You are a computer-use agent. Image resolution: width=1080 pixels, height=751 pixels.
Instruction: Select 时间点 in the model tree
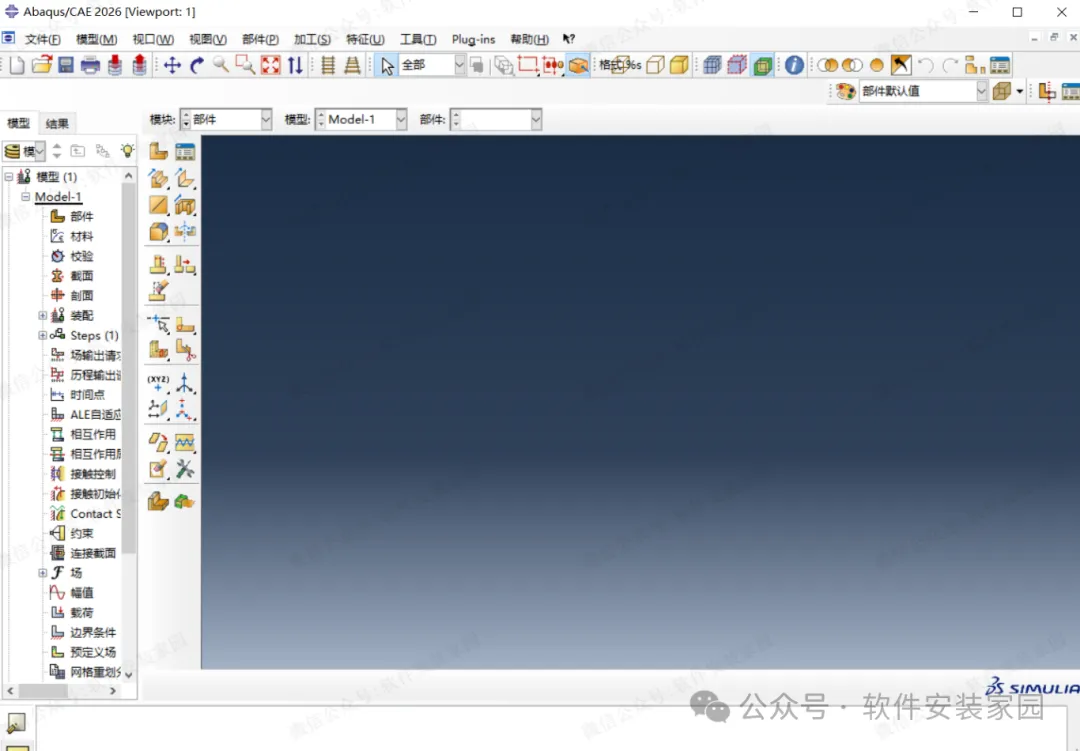87,395
